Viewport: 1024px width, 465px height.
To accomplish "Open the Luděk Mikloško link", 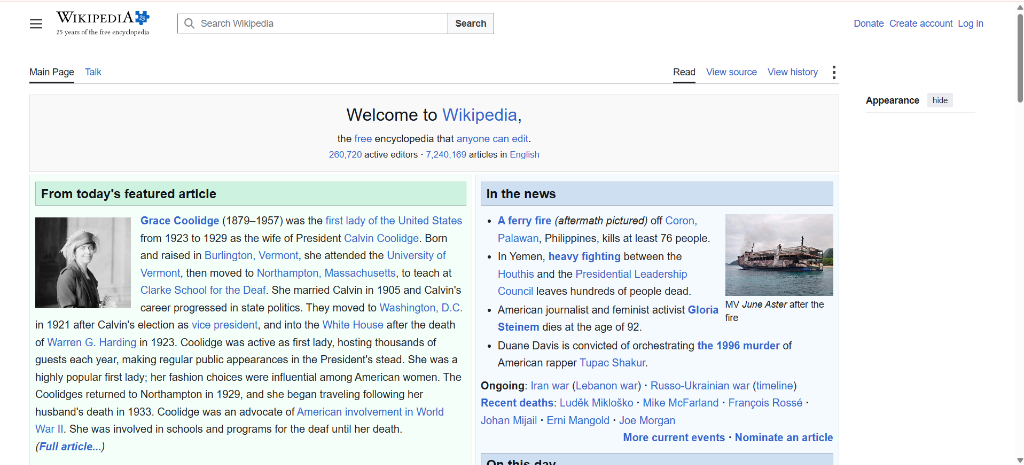I will pyautogui.click(x=598, y=403).
